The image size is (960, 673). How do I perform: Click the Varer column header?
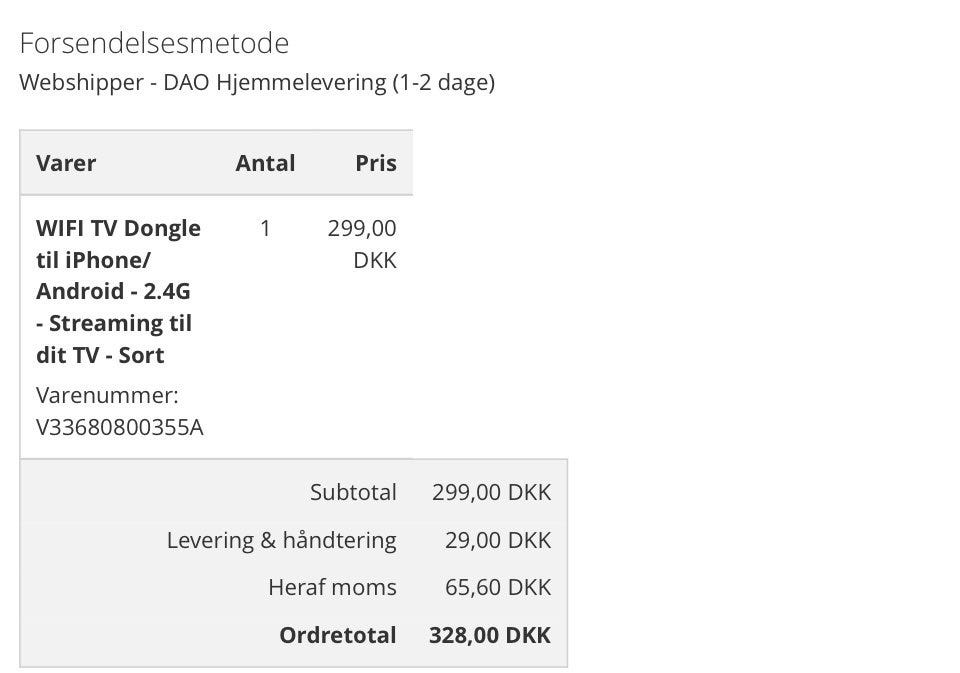pyautogui.click(x=66, y=163)
